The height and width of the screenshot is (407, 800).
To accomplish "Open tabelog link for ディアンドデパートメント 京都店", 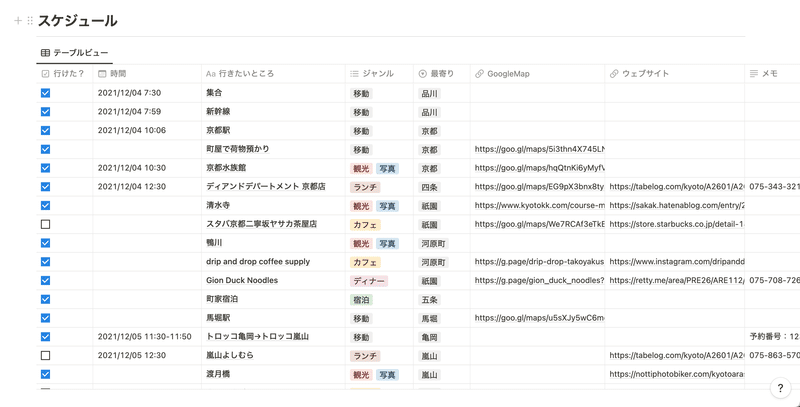I will 677,187.
